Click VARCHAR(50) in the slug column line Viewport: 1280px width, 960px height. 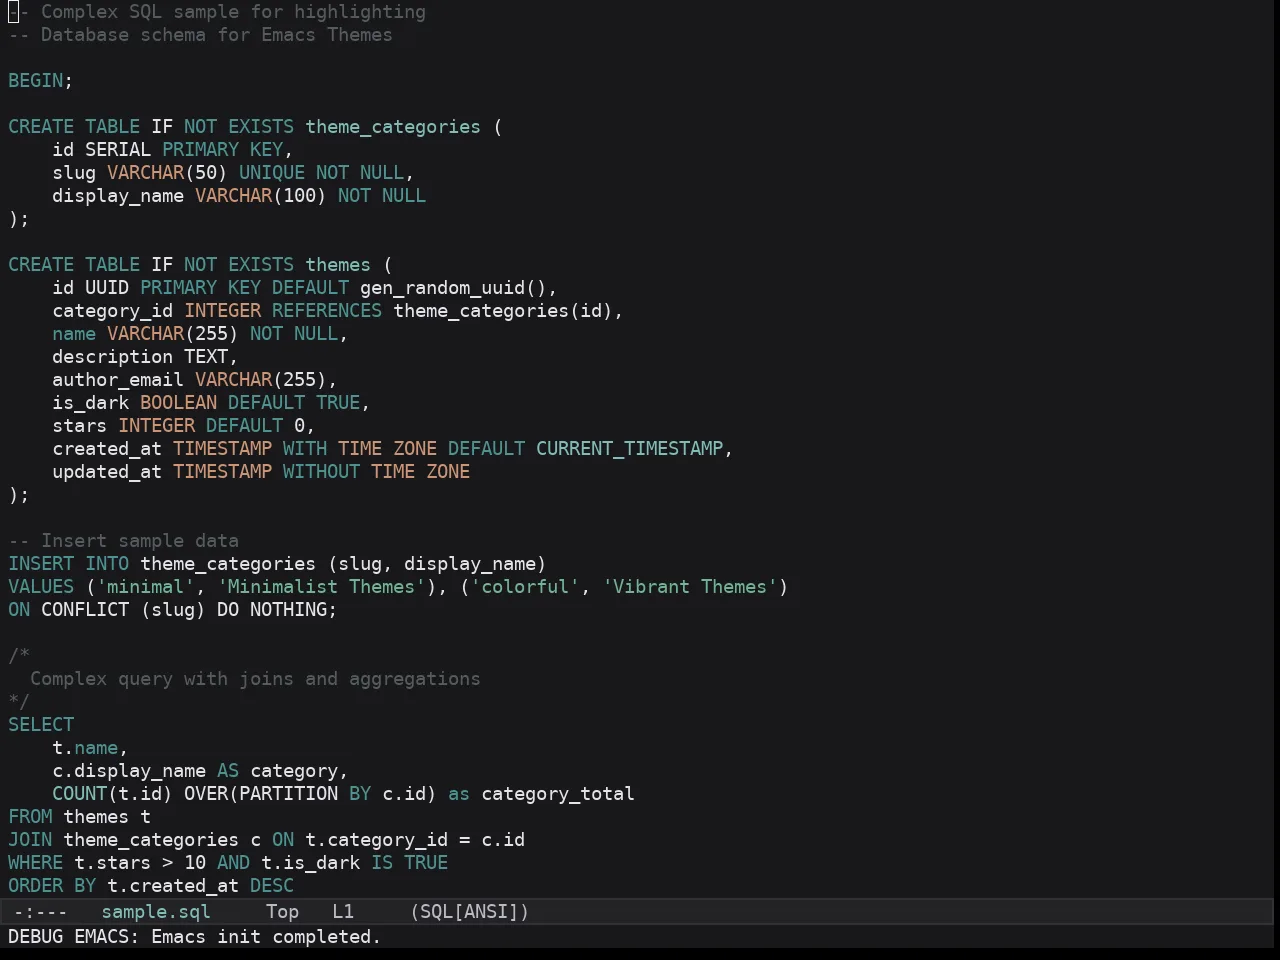tap(167, 173)
